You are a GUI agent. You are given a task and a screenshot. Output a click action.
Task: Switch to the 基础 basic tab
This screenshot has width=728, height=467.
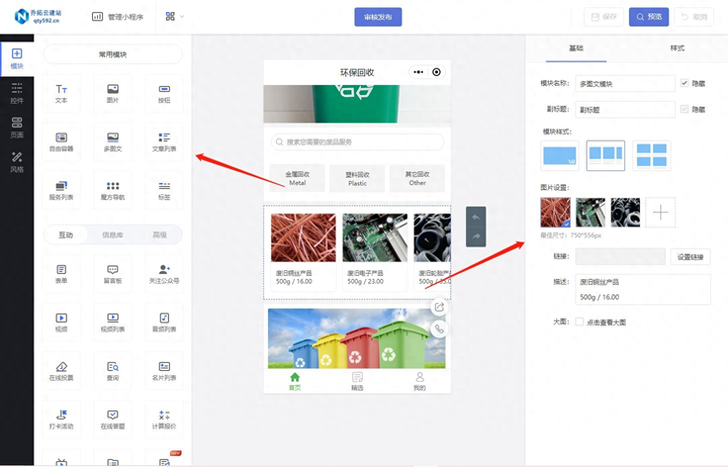pyautogui.click(x=576, y=48)
